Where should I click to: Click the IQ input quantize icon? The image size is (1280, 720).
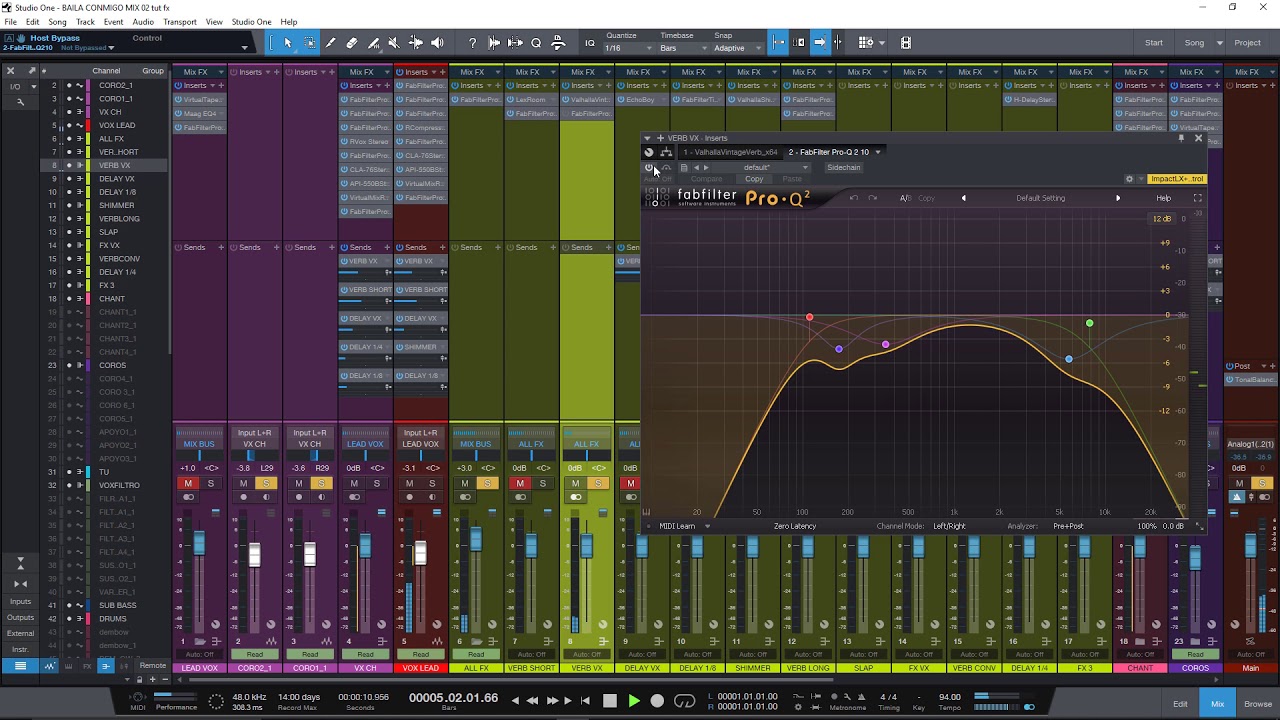click(590, 43)
